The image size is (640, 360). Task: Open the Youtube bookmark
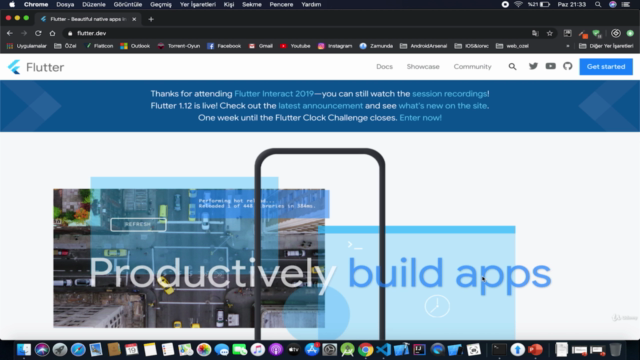[295, 46]
